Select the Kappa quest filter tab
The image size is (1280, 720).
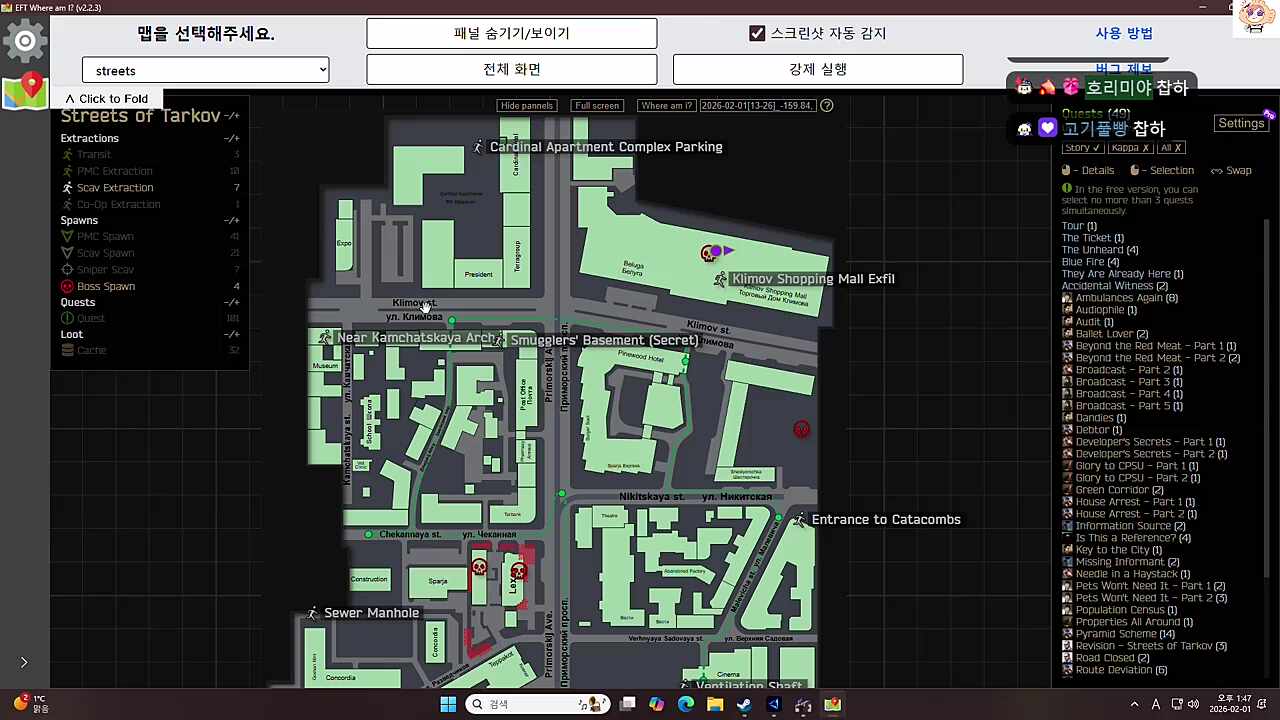(1130, 148)
